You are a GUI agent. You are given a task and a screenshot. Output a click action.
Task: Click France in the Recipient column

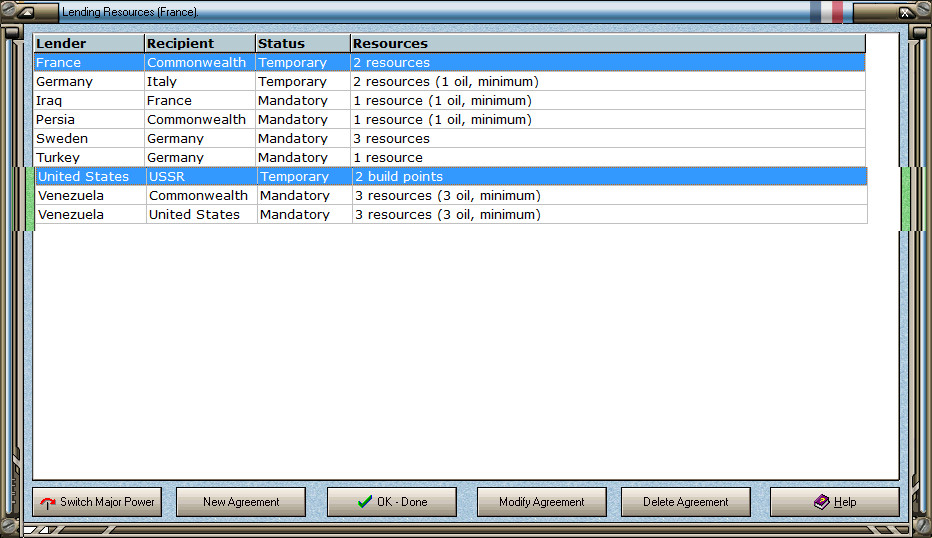pyautogui.click(x=200, y=100)
